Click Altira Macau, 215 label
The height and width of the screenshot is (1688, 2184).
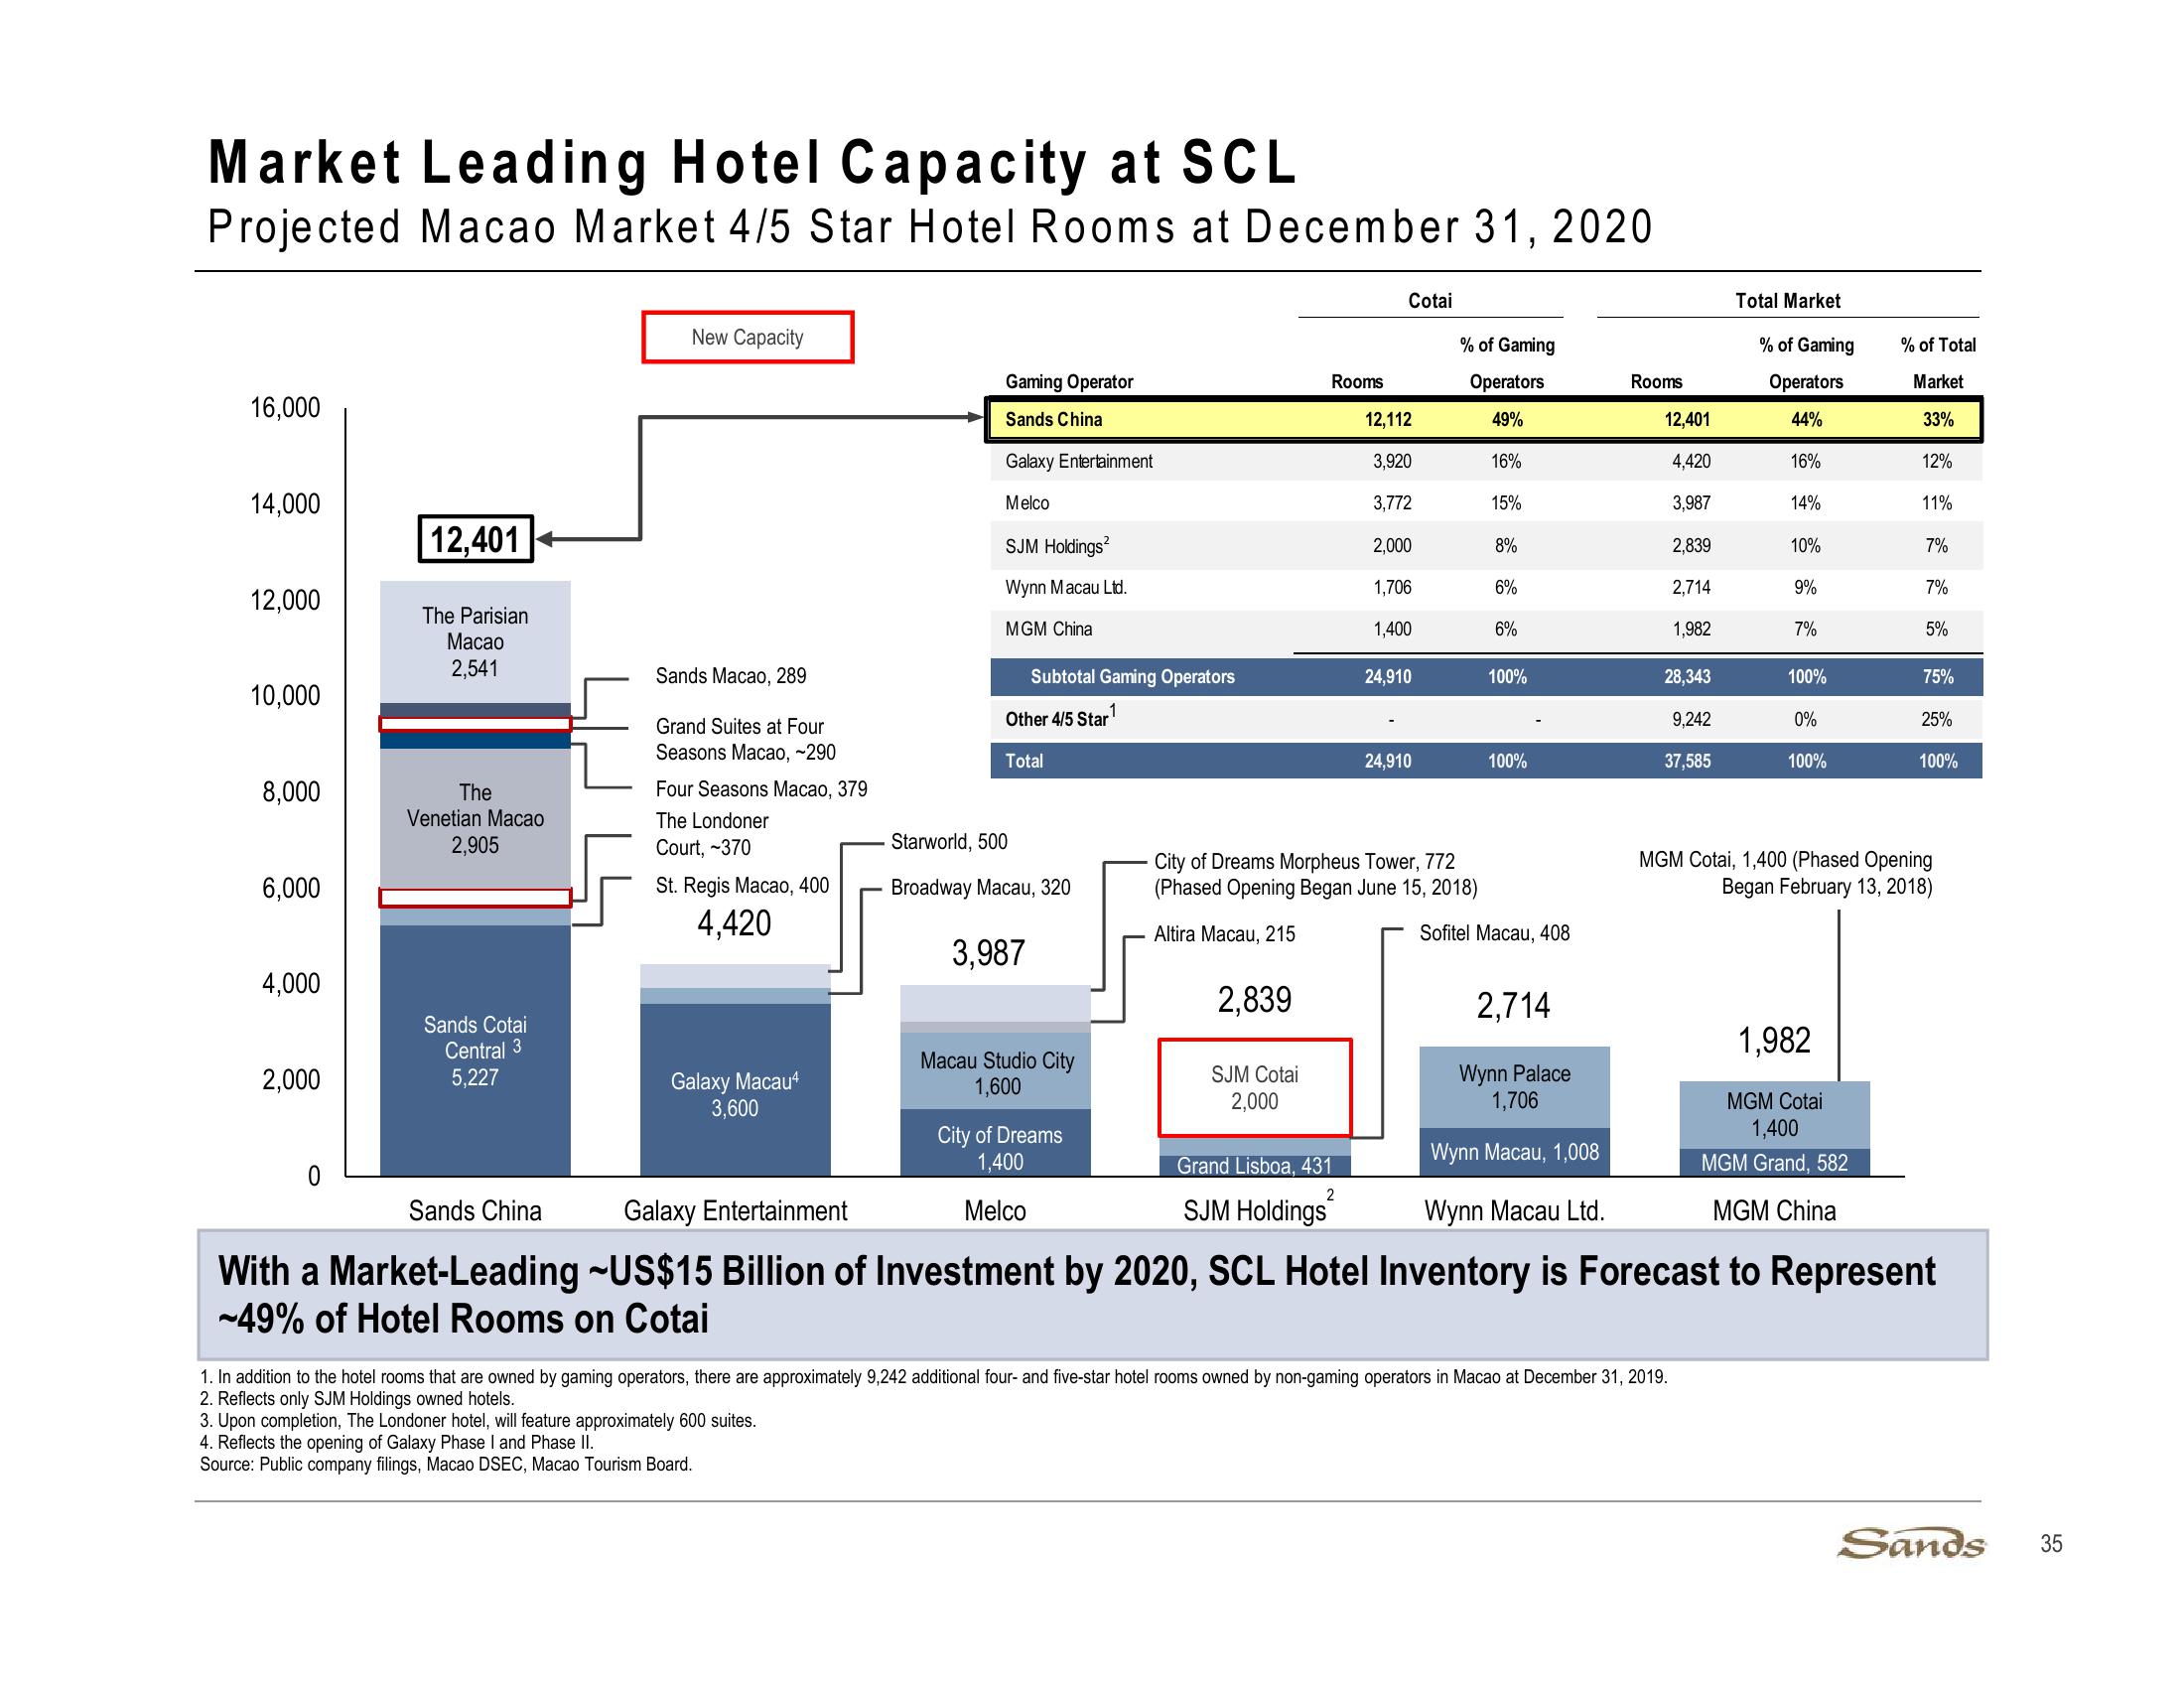click(x=1224, y=934)
